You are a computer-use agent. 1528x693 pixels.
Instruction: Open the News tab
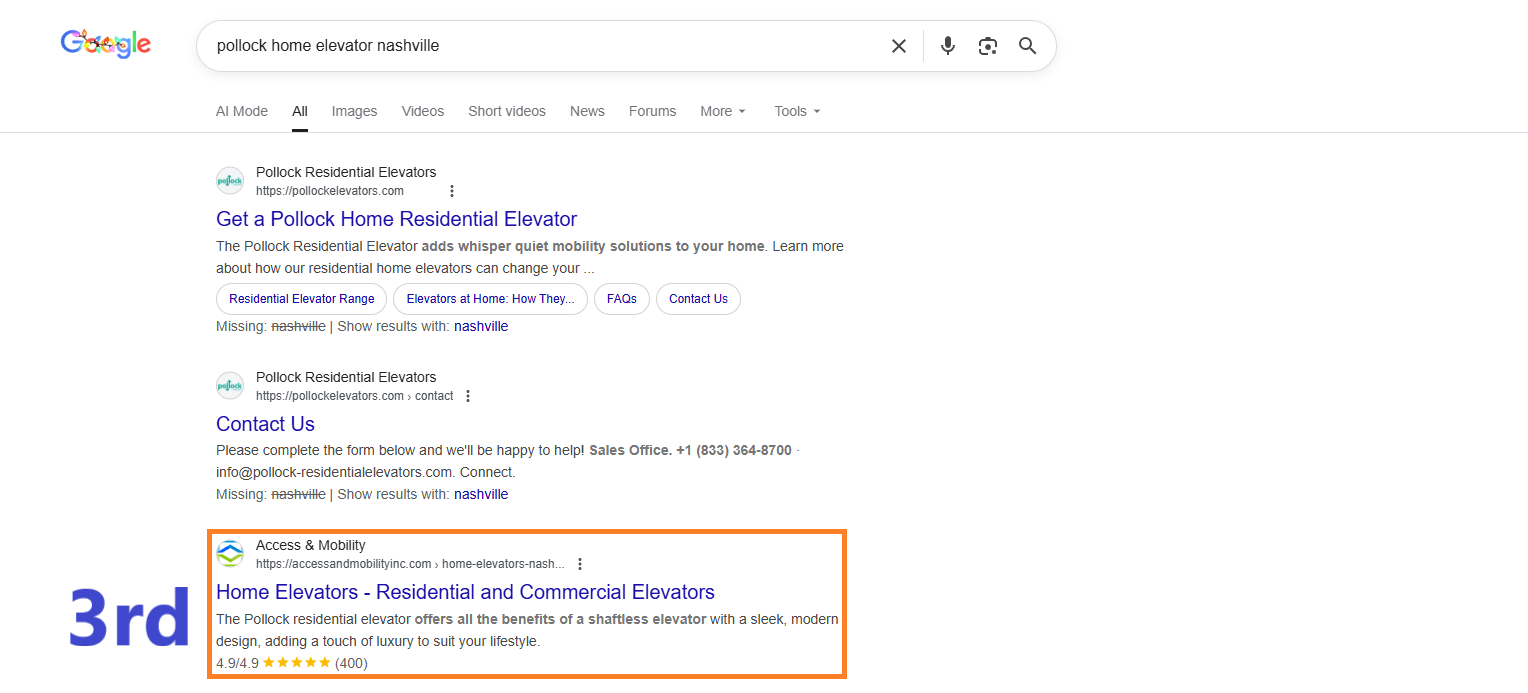[587, 111]
